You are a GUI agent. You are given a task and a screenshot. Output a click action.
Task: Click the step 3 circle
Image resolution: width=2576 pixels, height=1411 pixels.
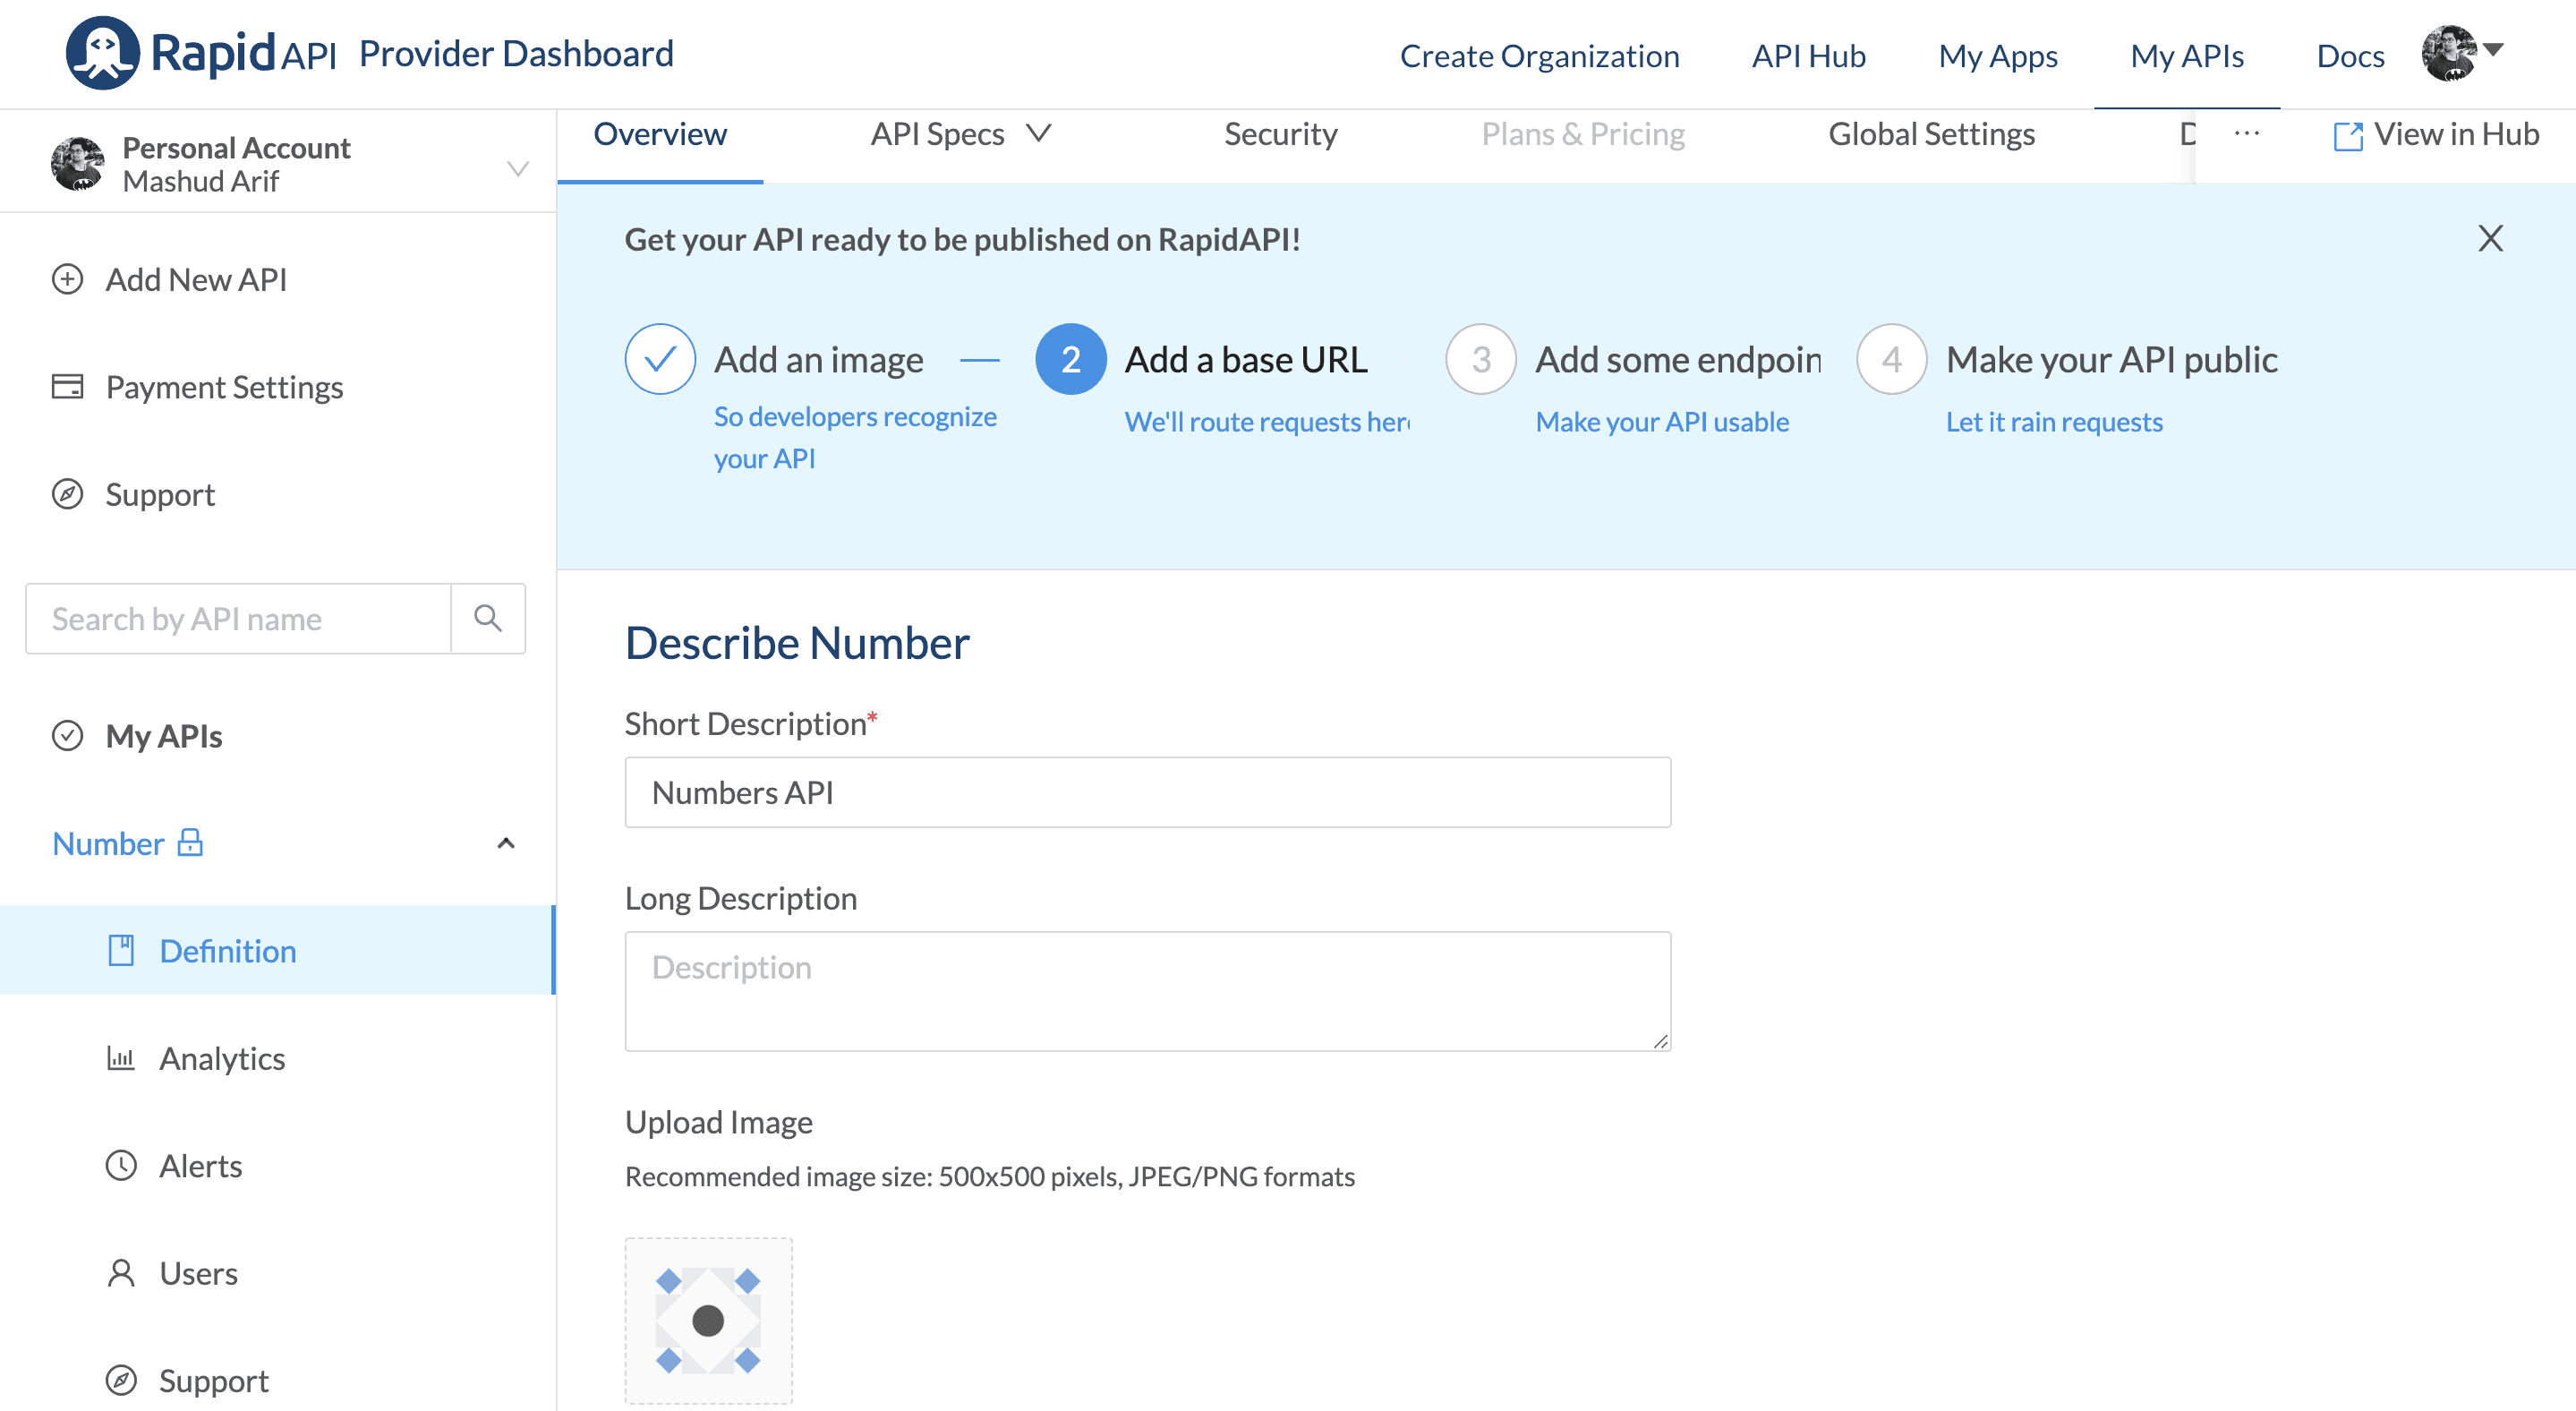[x=1480, y=359]
